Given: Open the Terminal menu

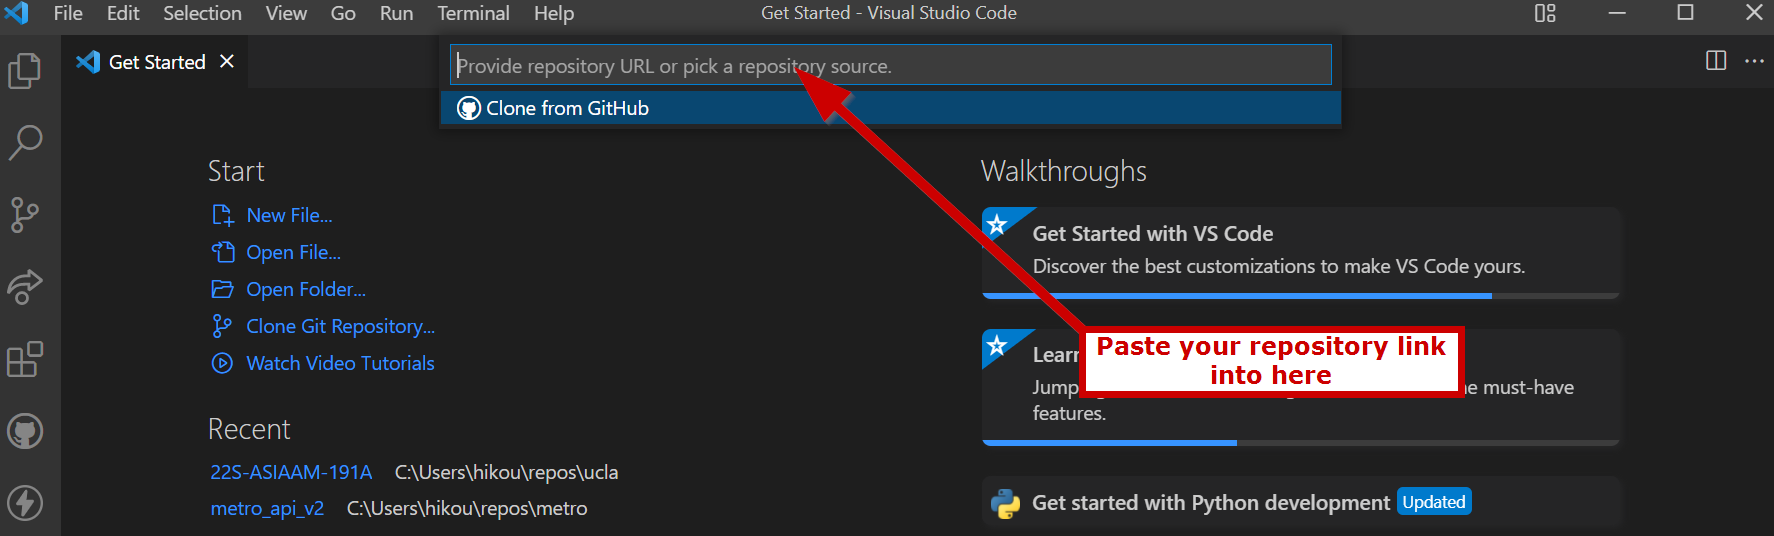Looking at the screenshot, I should [473, 13].
